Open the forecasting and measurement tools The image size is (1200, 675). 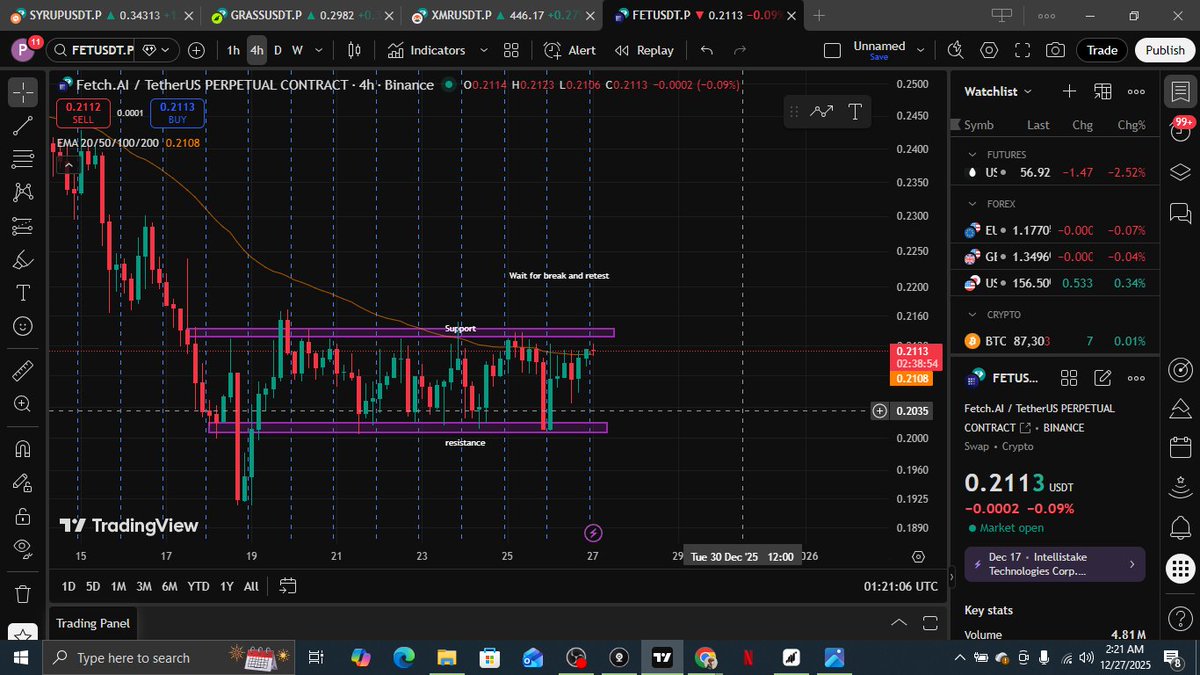[23, 225]
